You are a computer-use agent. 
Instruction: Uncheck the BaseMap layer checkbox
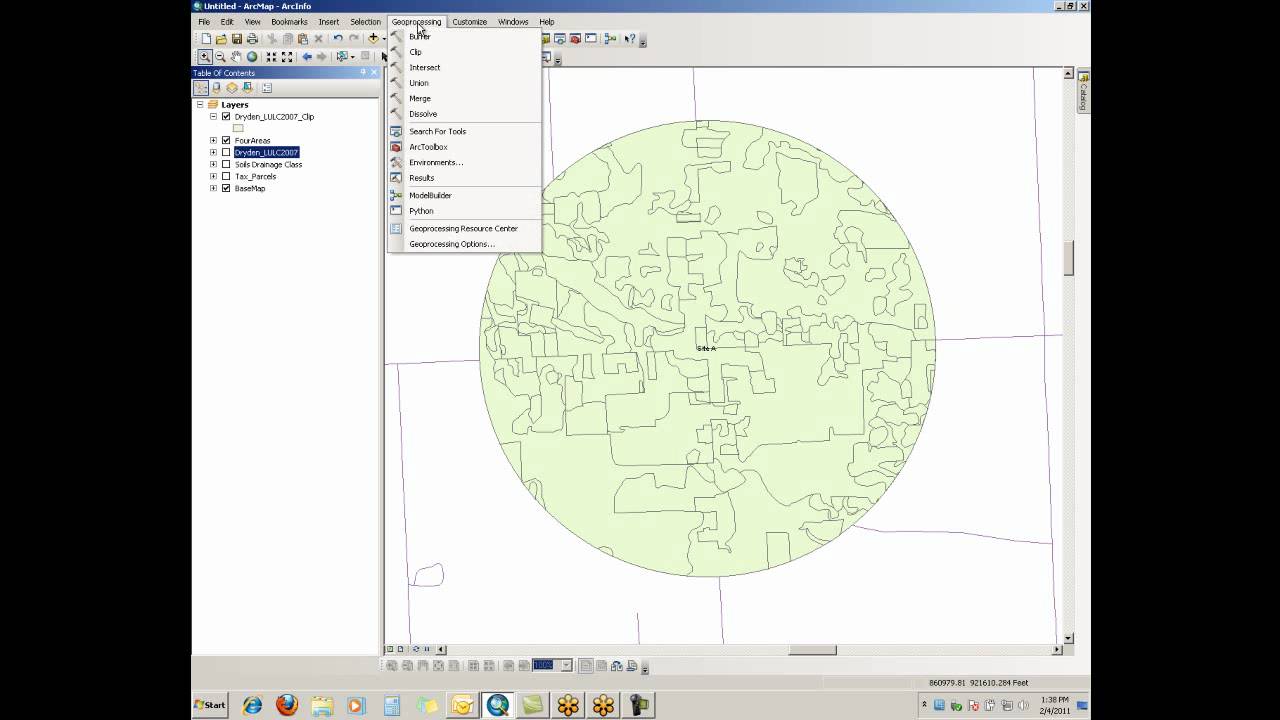pyautogui.click(x=226, y=188)
